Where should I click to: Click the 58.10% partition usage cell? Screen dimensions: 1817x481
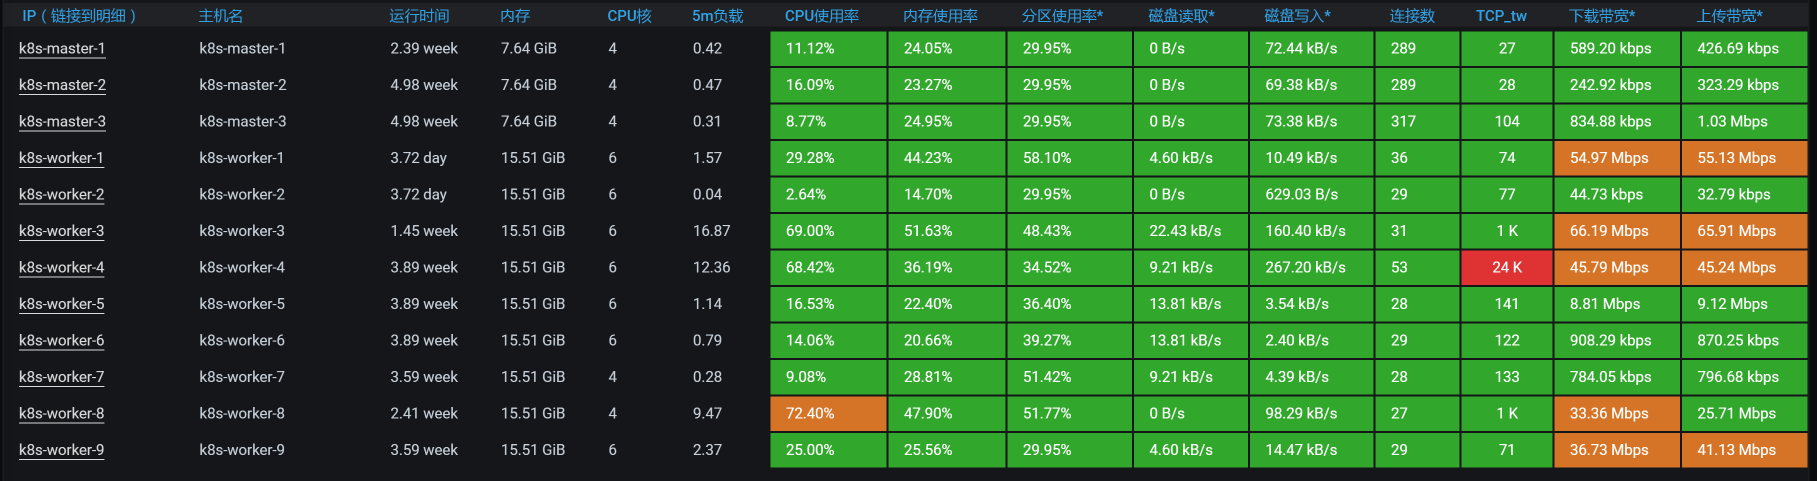[x=1069, y=158]
